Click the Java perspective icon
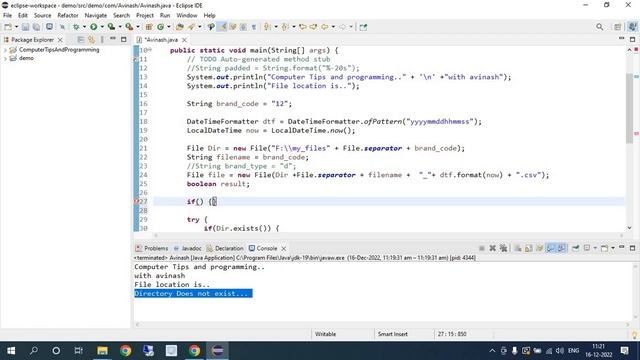Screen dimensions: 640x360 632,27
